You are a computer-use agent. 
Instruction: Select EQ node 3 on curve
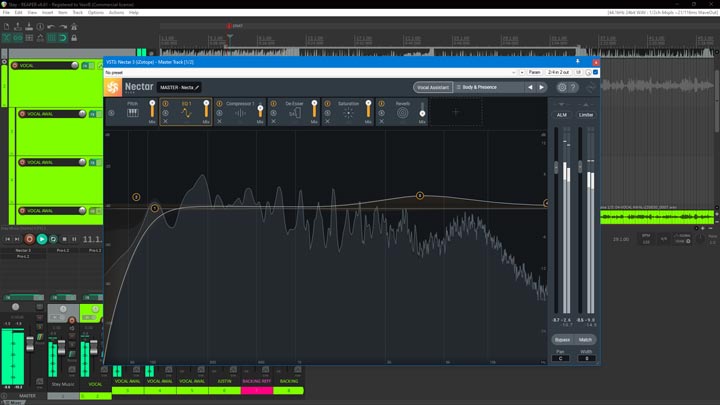click(x=420, y=196)
